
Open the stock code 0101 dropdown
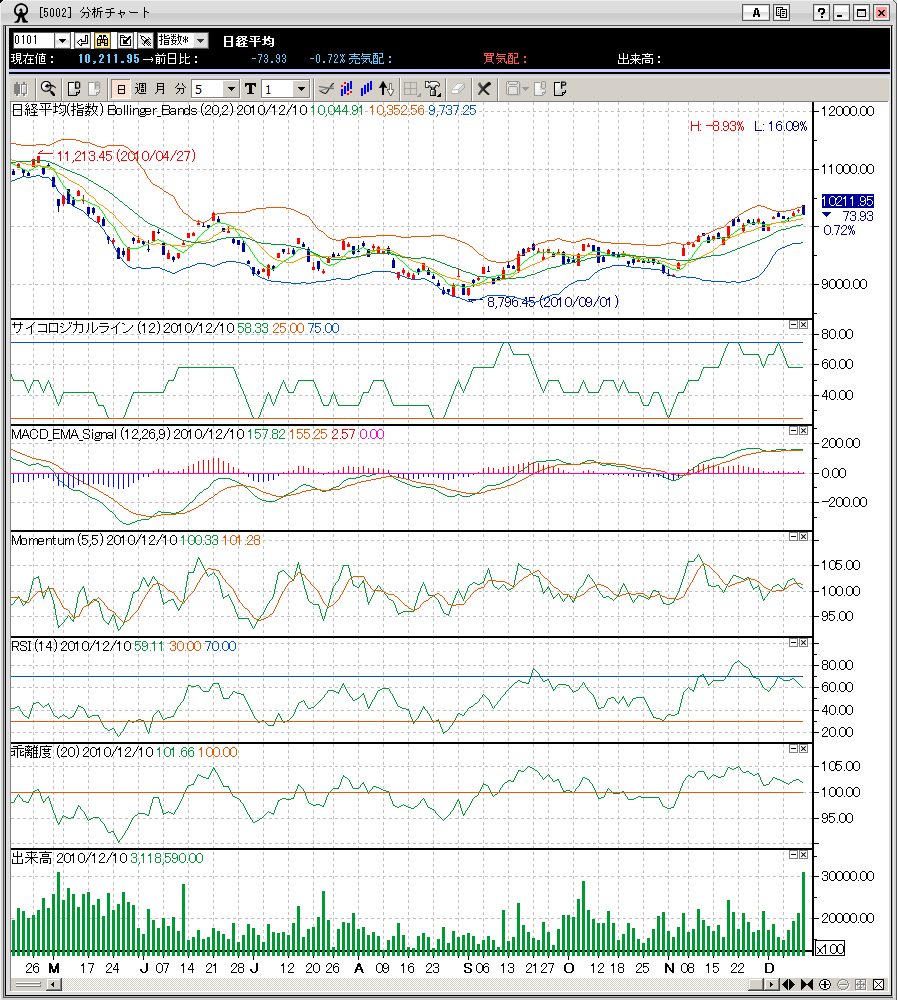[62, 40]
